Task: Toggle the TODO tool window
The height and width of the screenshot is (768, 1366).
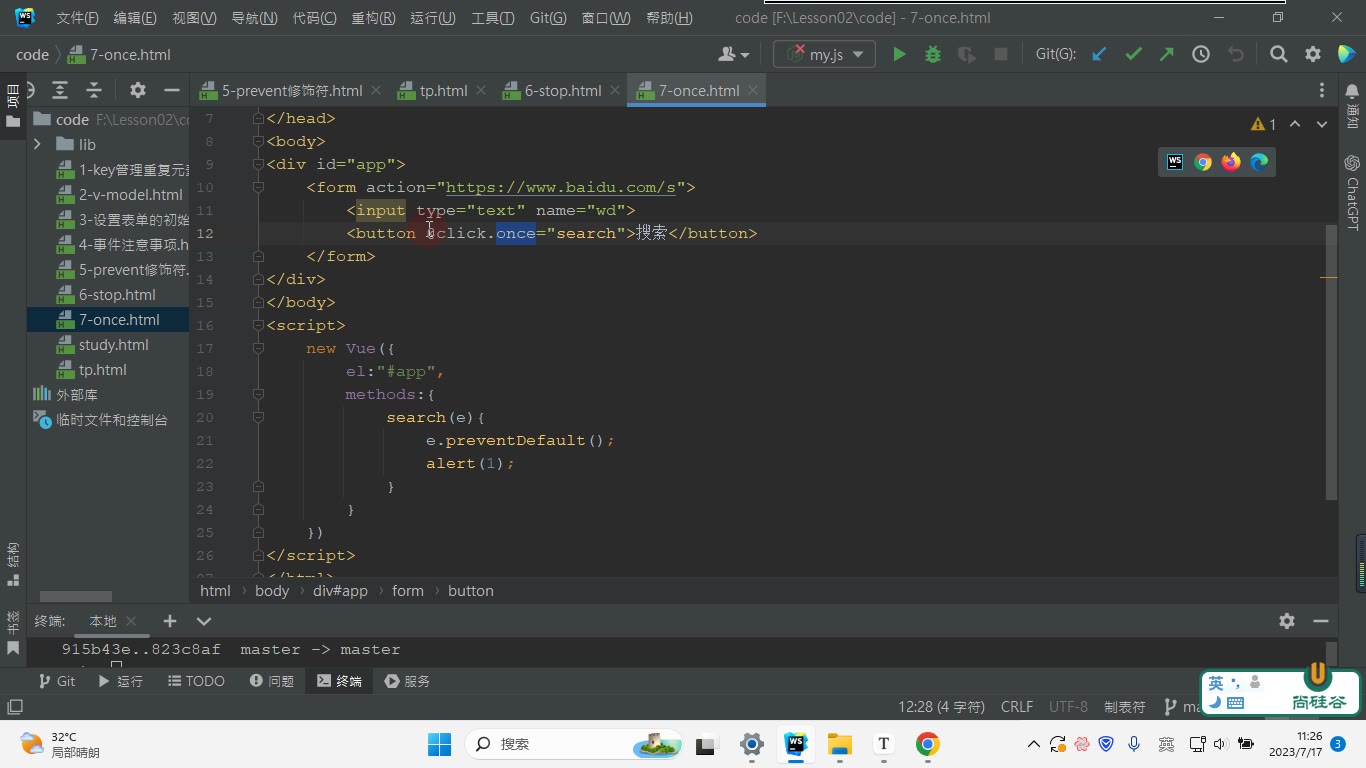Action: coord(196,681)
